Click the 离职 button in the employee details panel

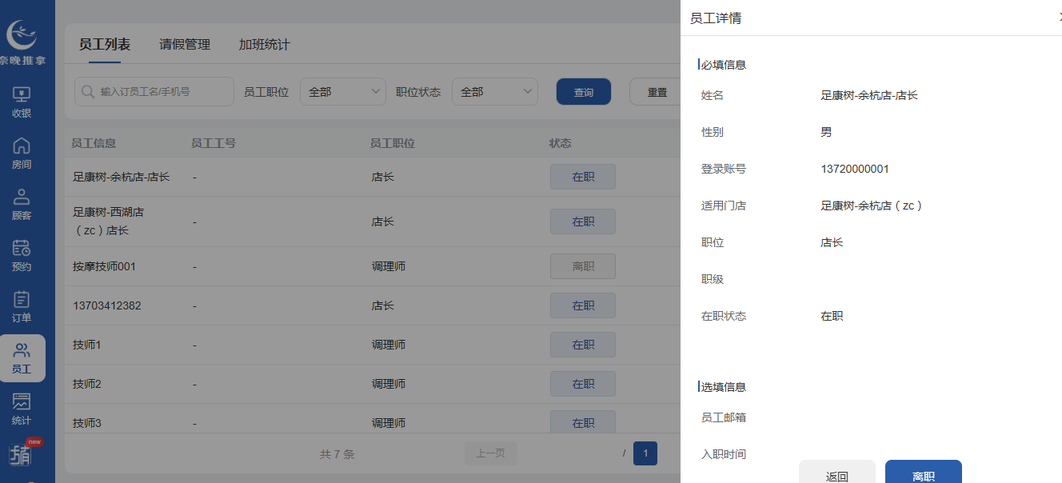tap(923, 474)
